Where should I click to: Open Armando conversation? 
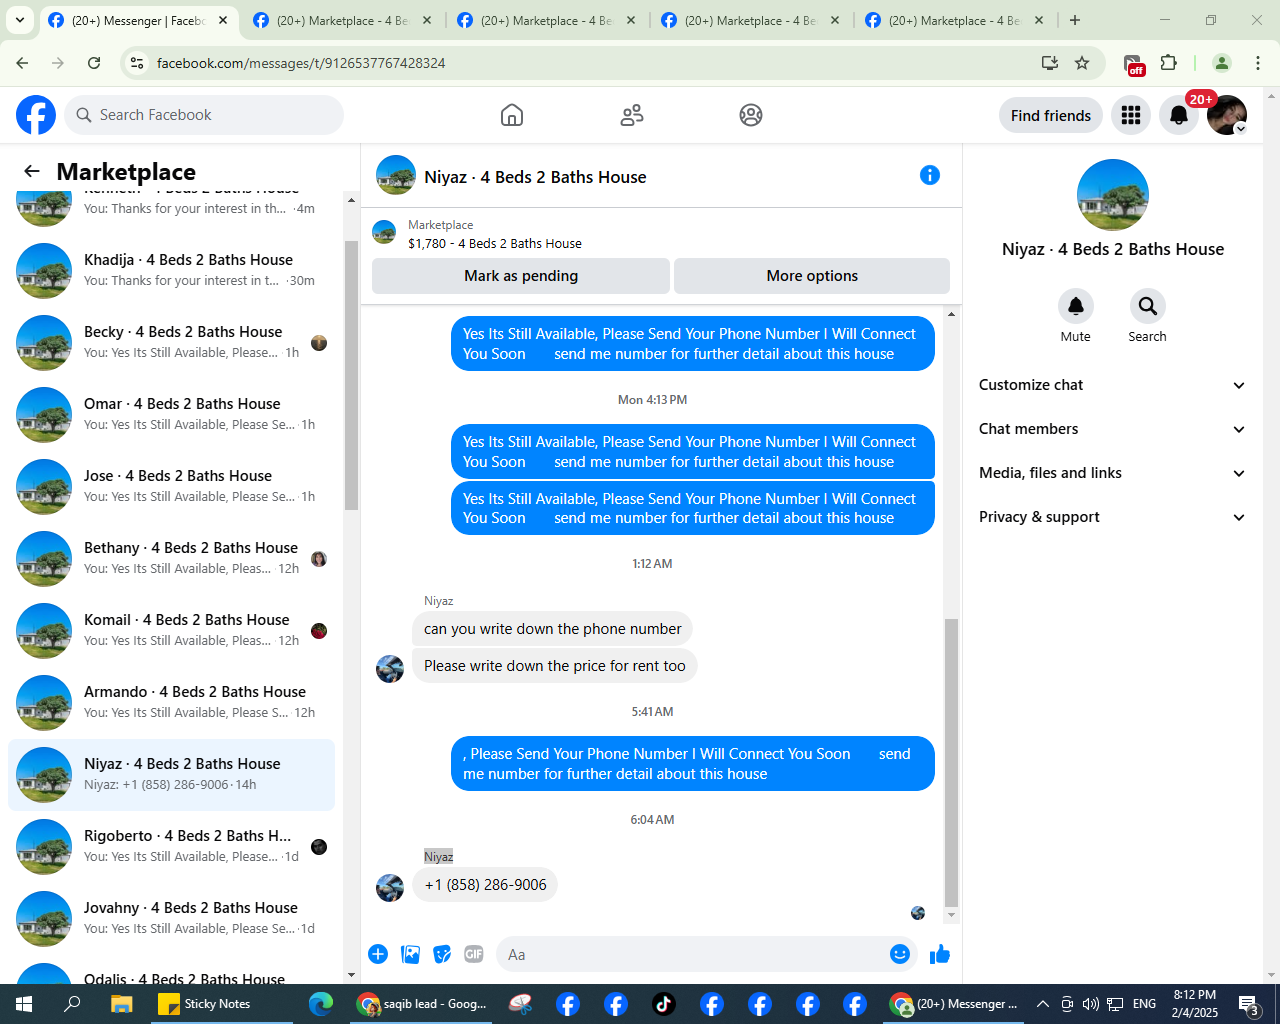pyautogui.click(x=171, y=703)
